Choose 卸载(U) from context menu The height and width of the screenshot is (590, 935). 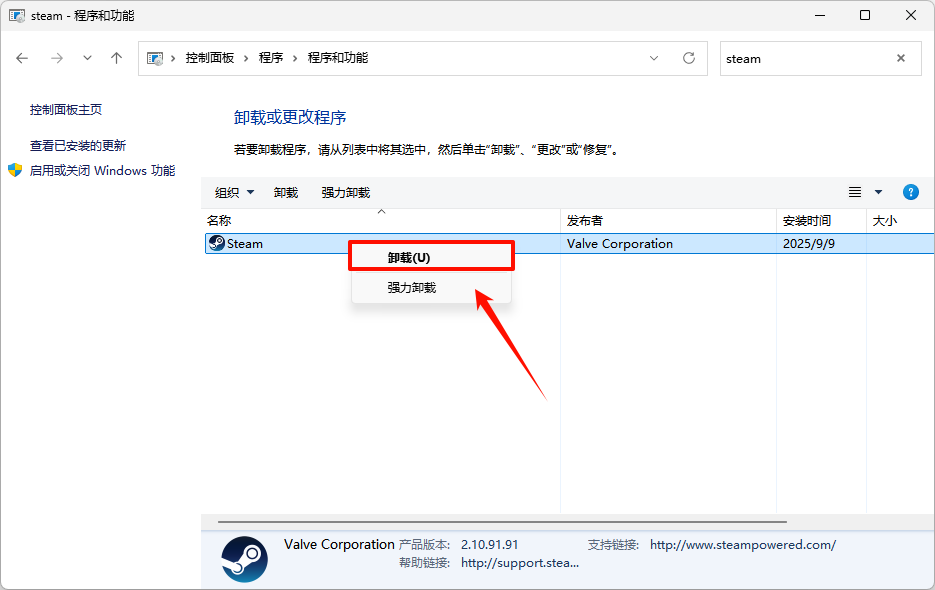pyautogui.click(x=431, y=257)
